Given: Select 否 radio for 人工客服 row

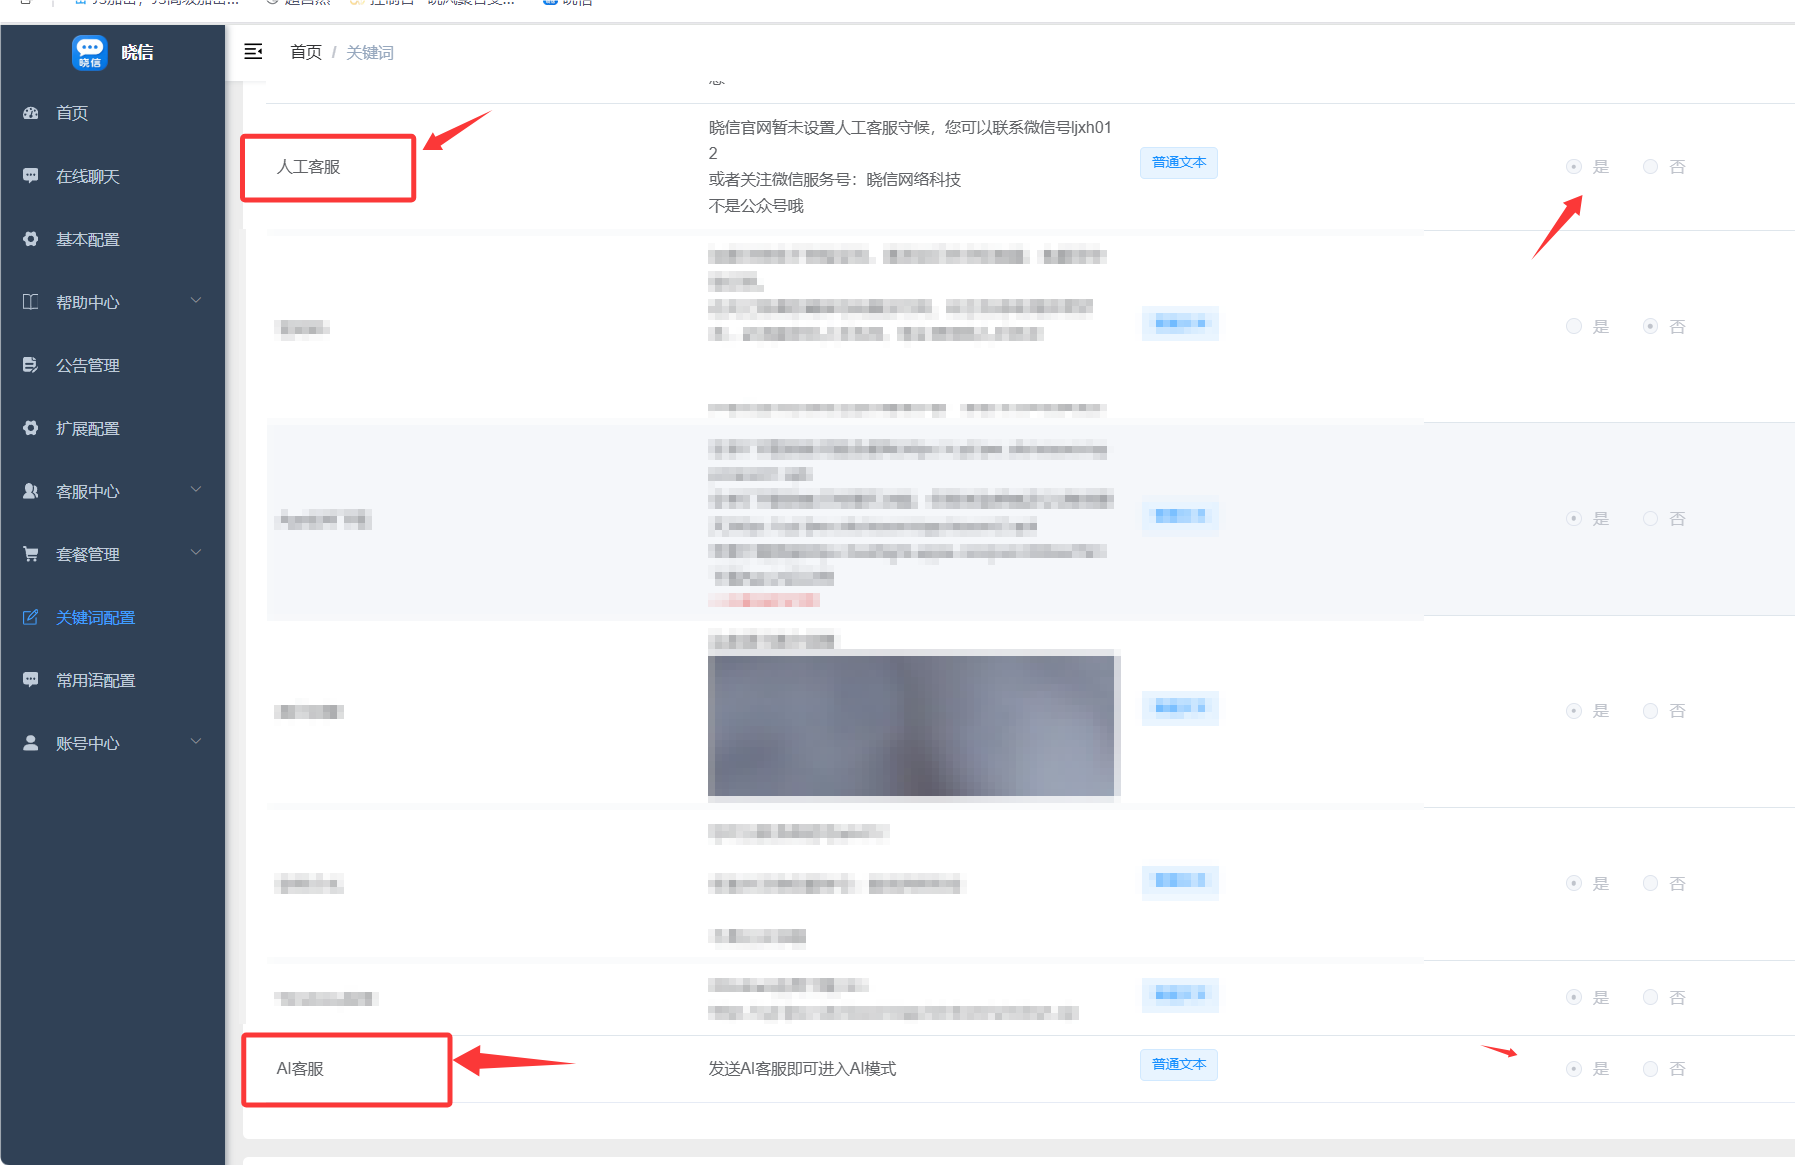Looking at the screenshot, I should click(1651, 167).
